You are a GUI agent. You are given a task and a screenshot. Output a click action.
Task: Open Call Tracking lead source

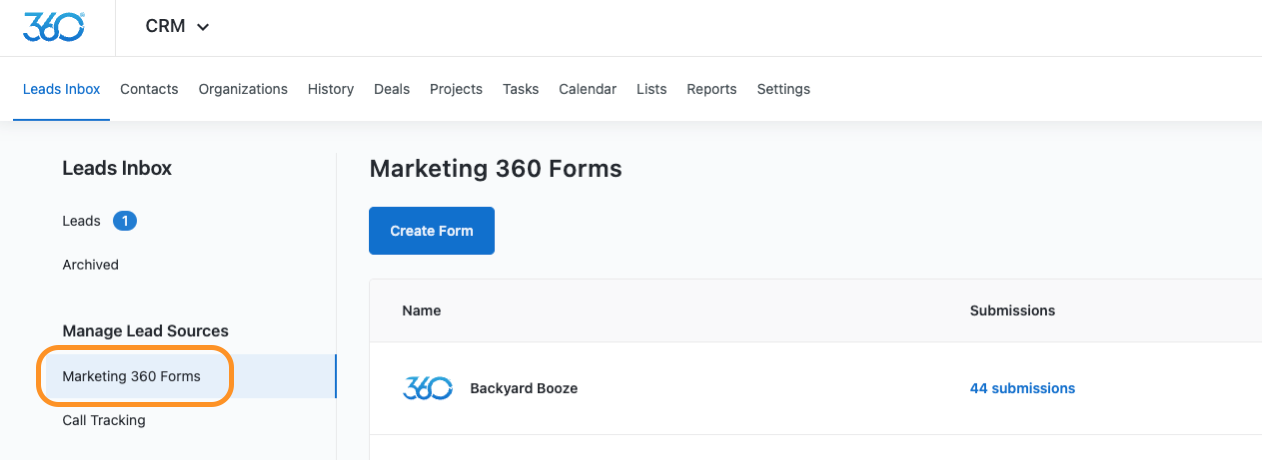coord(104,420)
